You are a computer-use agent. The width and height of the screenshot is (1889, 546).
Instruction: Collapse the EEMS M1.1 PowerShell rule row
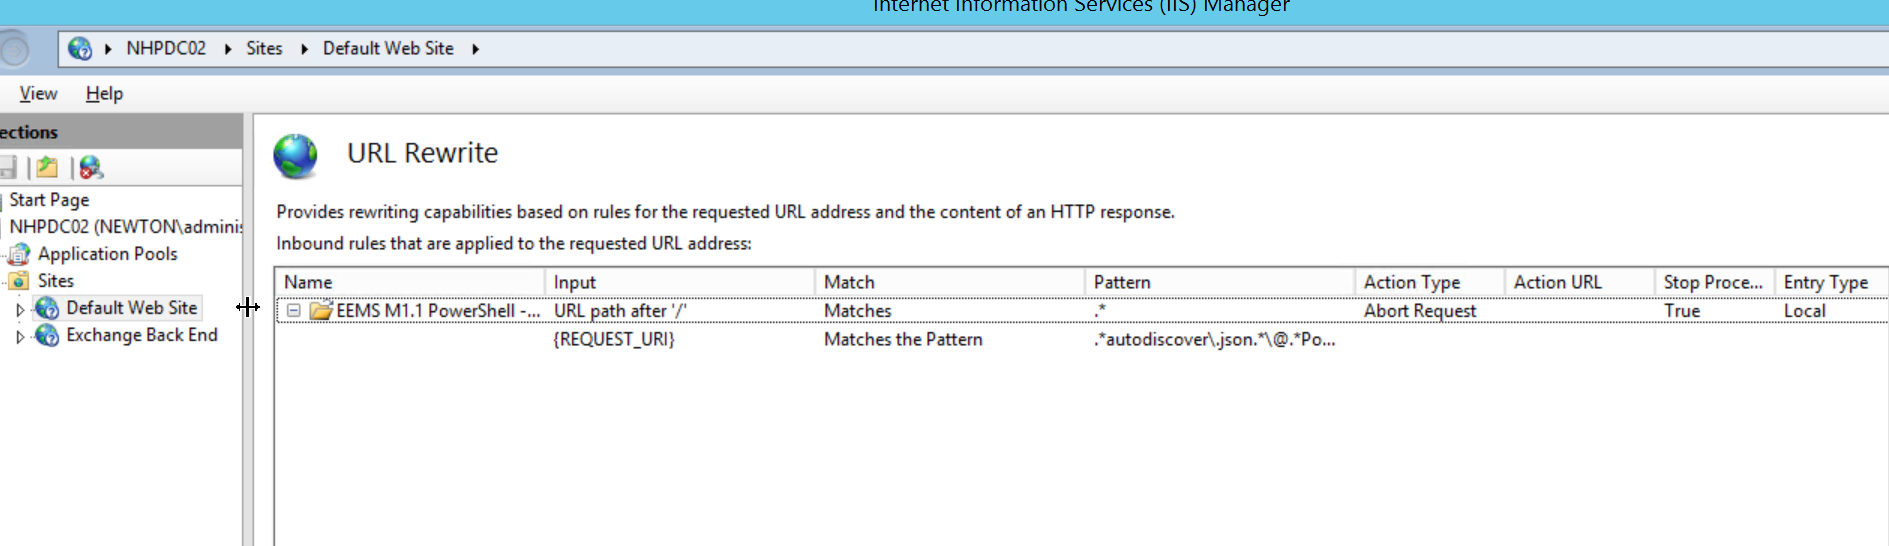coord(294,311)
